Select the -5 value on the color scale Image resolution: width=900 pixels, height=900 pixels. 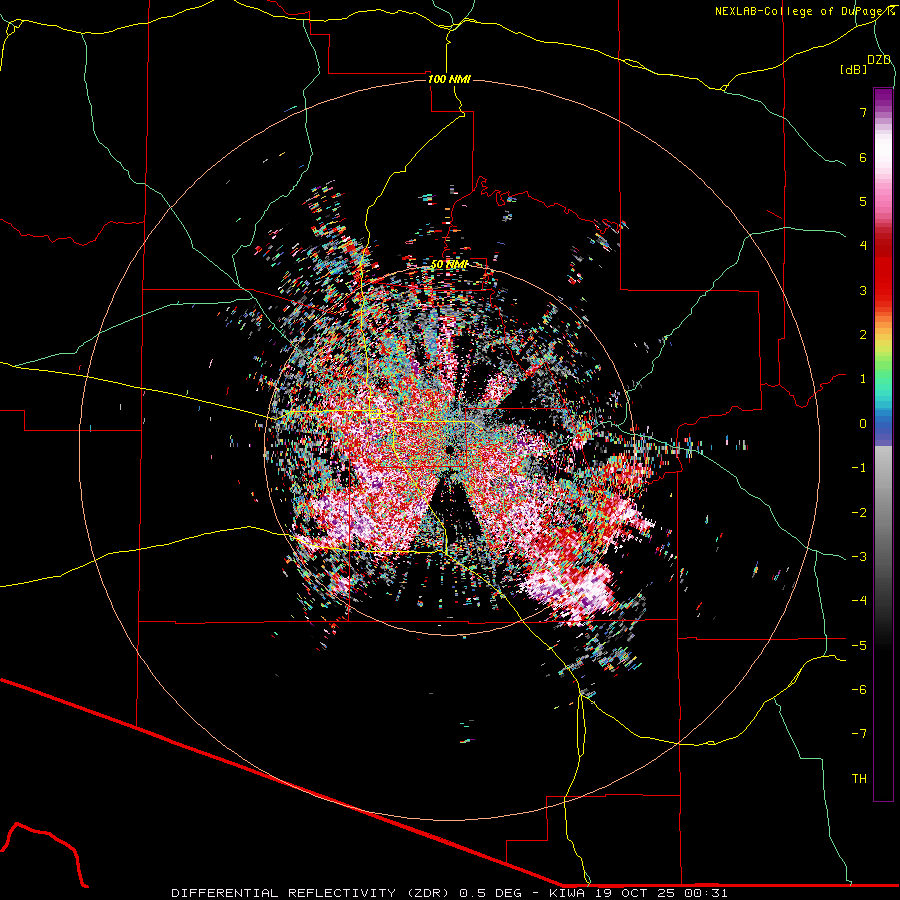pyautogui.click(x=859, y=646)
